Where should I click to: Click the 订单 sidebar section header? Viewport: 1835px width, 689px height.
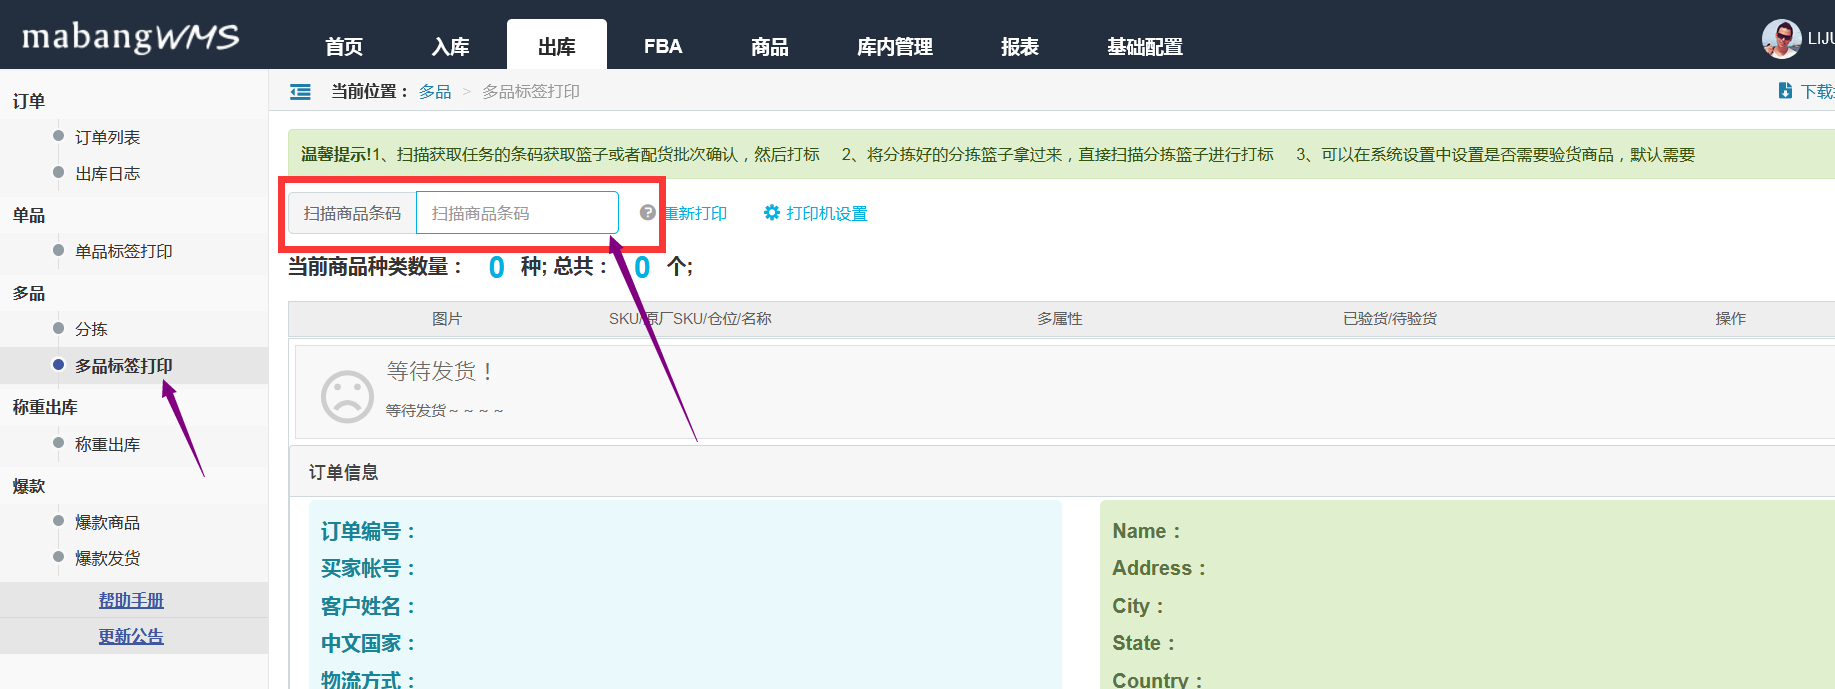click(29, 101)
